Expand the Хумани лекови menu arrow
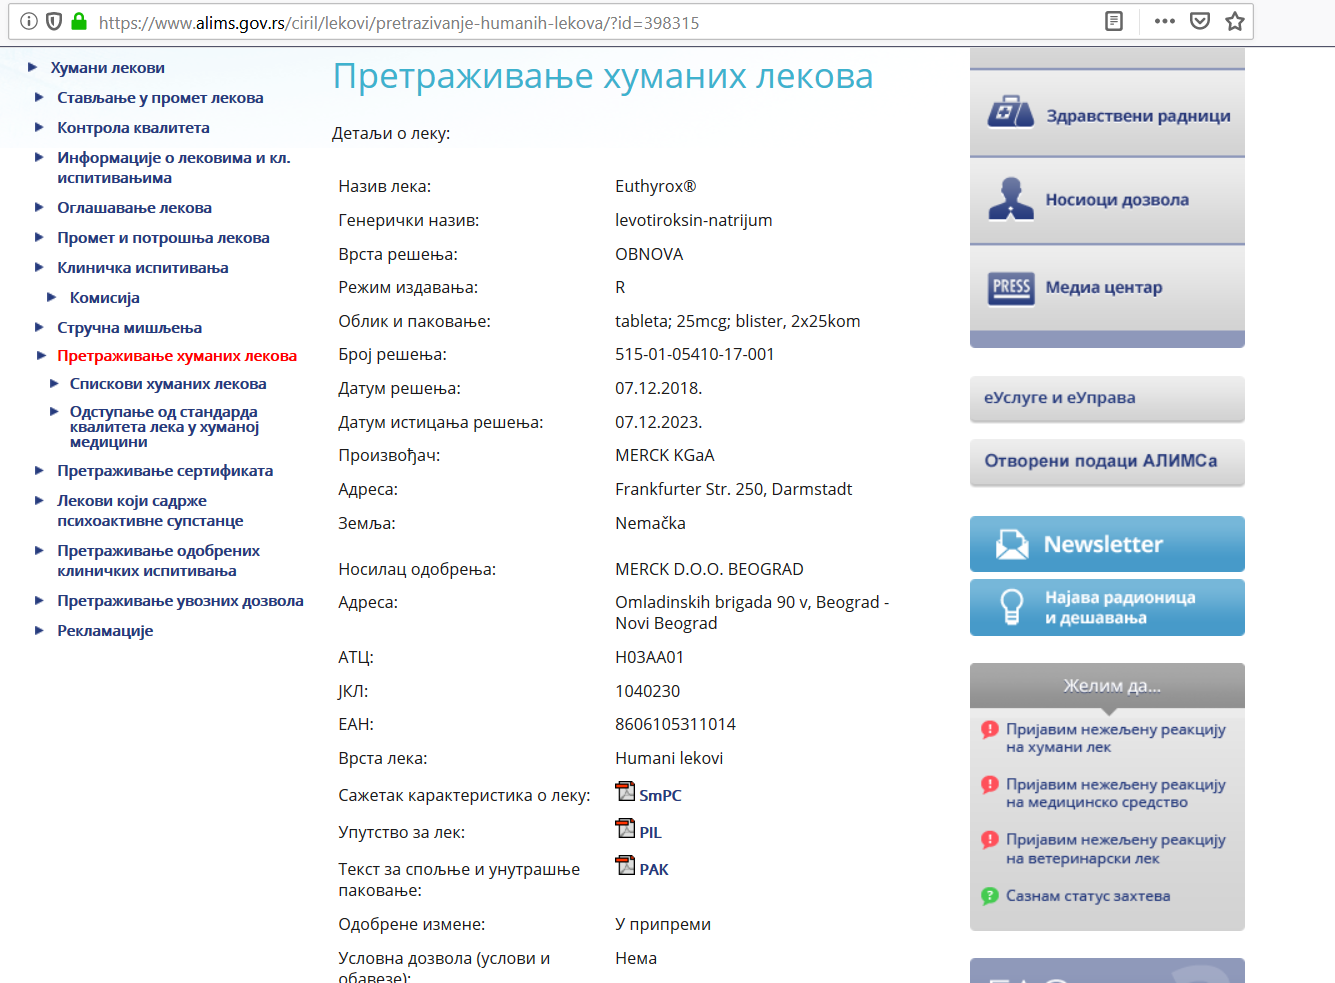Screen dimensions: 1335x983 [x=33, y=67]
